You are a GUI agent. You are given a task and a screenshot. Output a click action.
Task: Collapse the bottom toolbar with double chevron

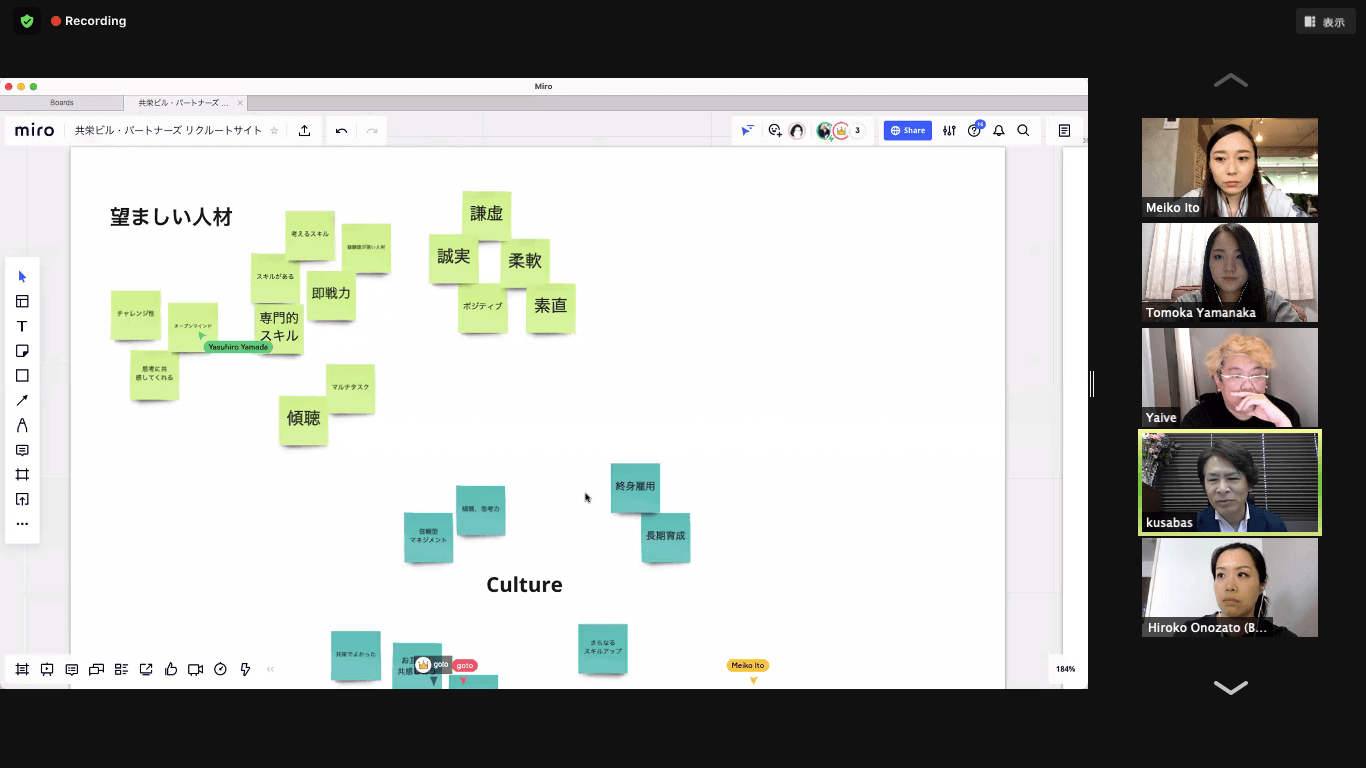[x=270, y=669]
